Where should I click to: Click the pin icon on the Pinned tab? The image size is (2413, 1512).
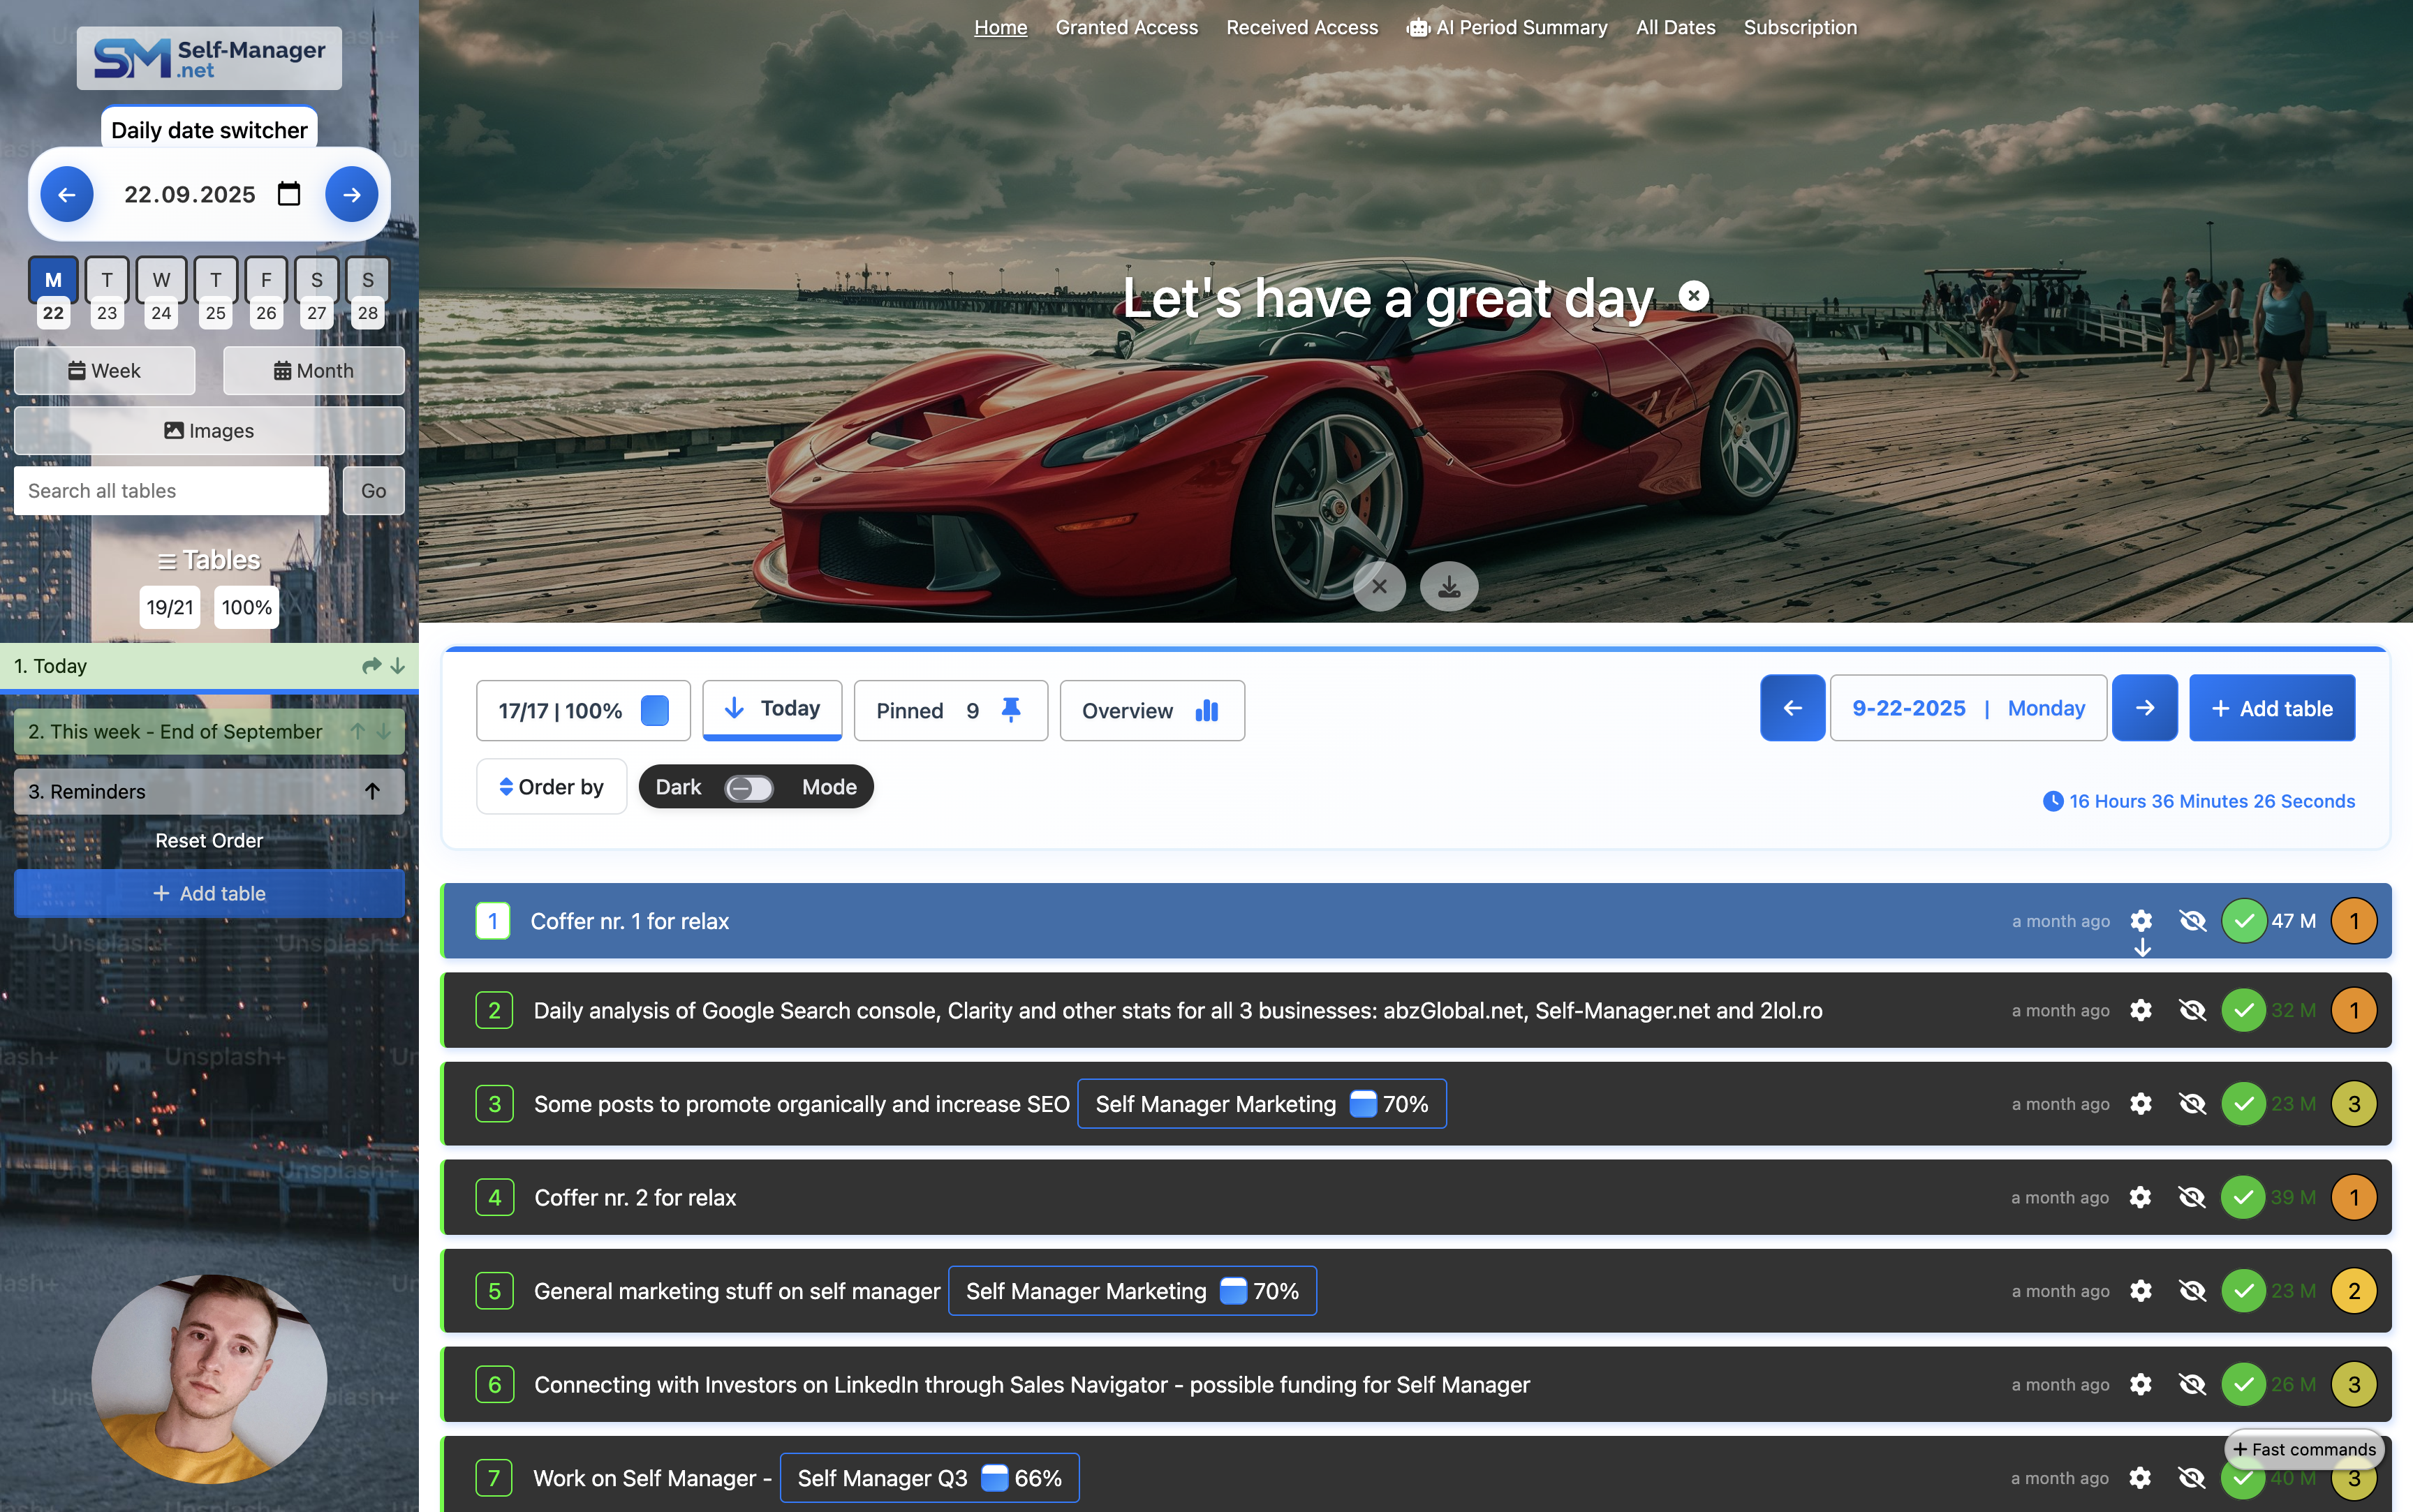(x=1010, y=710)
